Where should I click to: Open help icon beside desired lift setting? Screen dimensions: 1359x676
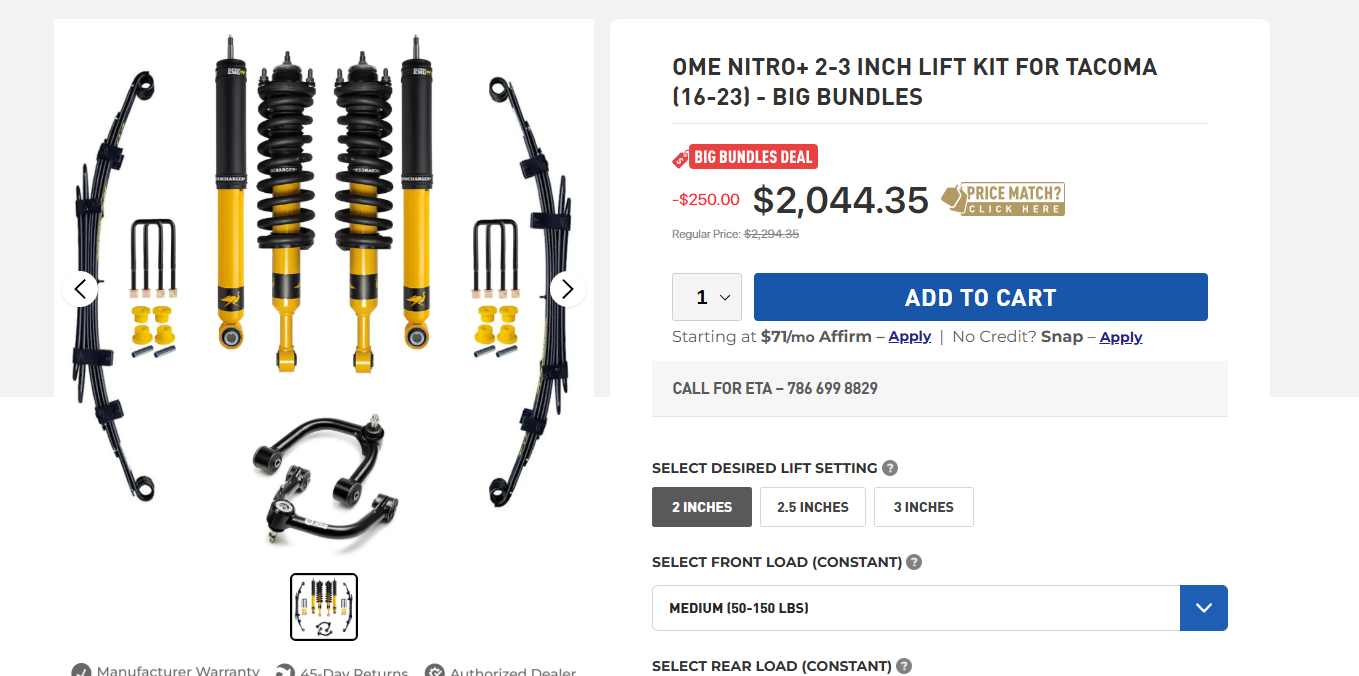pos(890,468)
